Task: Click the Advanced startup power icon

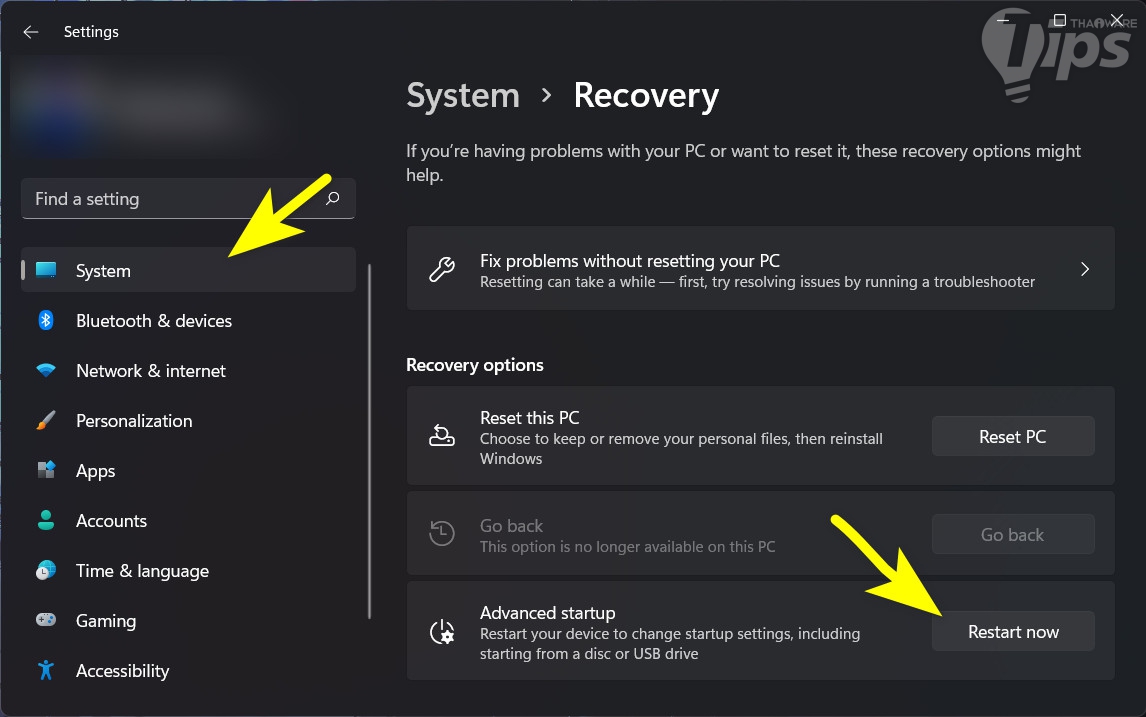Action: click(442, 632)
